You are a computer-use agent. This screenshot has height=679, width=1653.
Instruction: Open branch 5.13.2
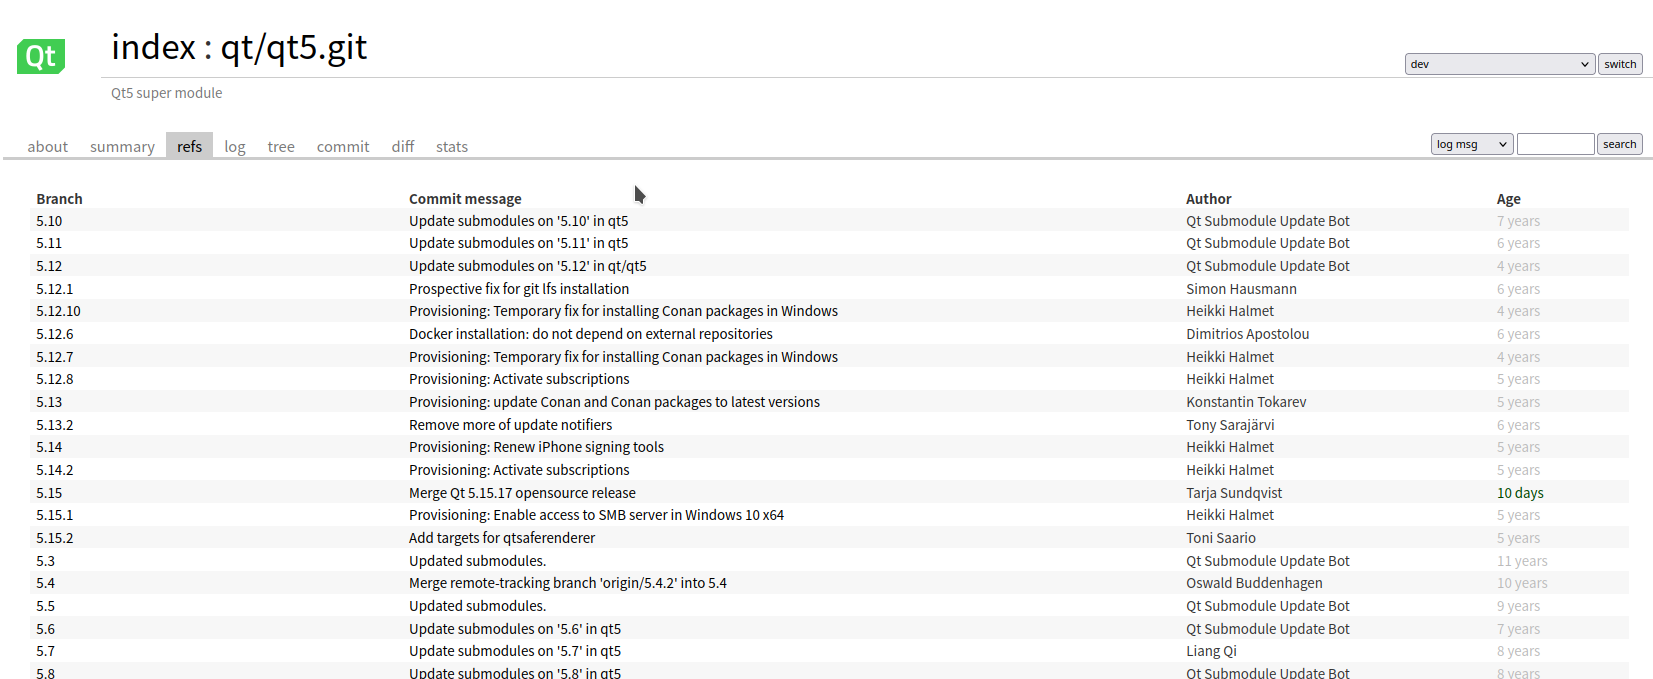click(x=55, y=425)
